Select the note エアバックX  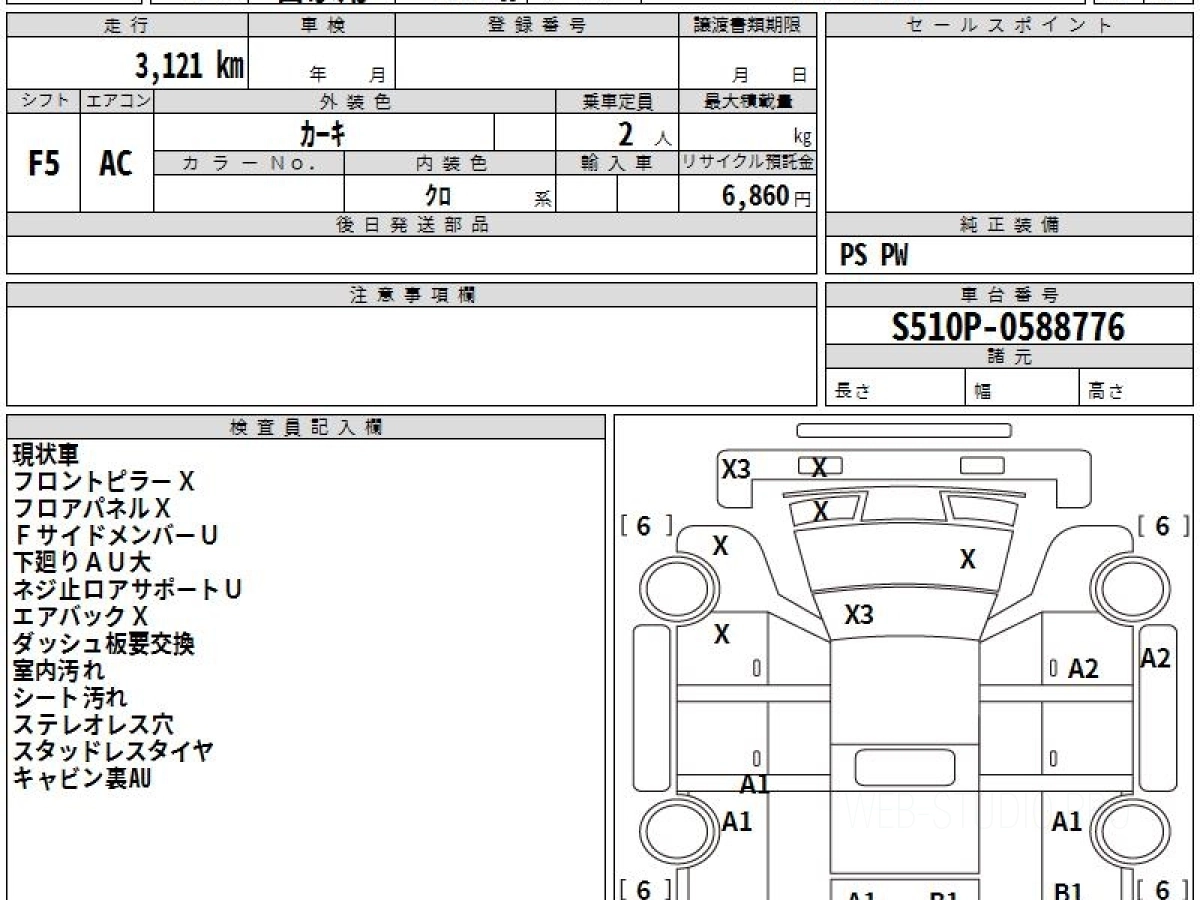point(80,617)
